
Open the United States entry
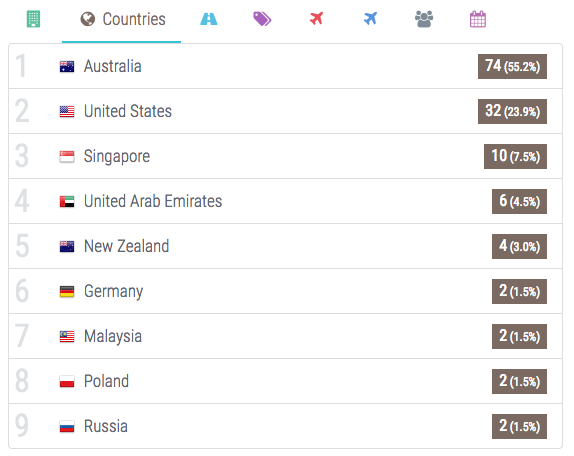pyautogui.click(x=286, y=111)
